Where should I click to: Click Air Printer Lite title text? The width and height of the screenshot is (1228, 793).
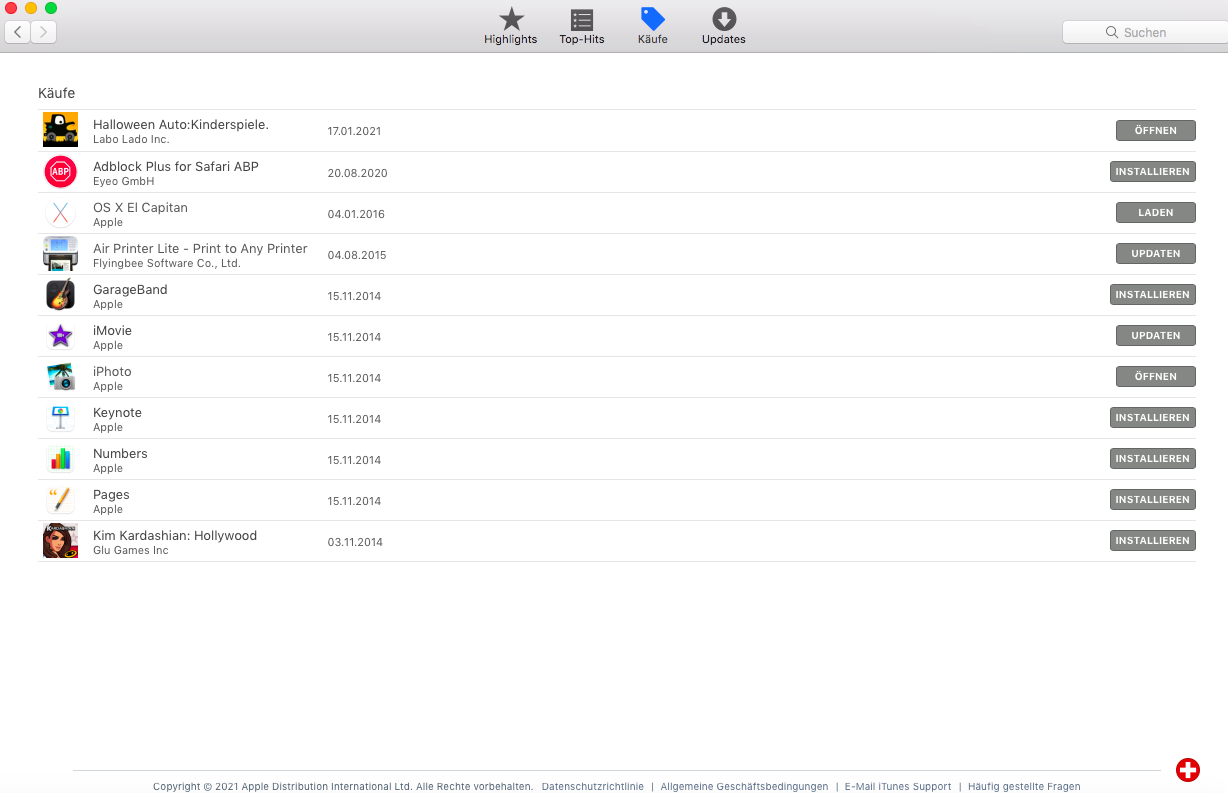click(200, 248)
